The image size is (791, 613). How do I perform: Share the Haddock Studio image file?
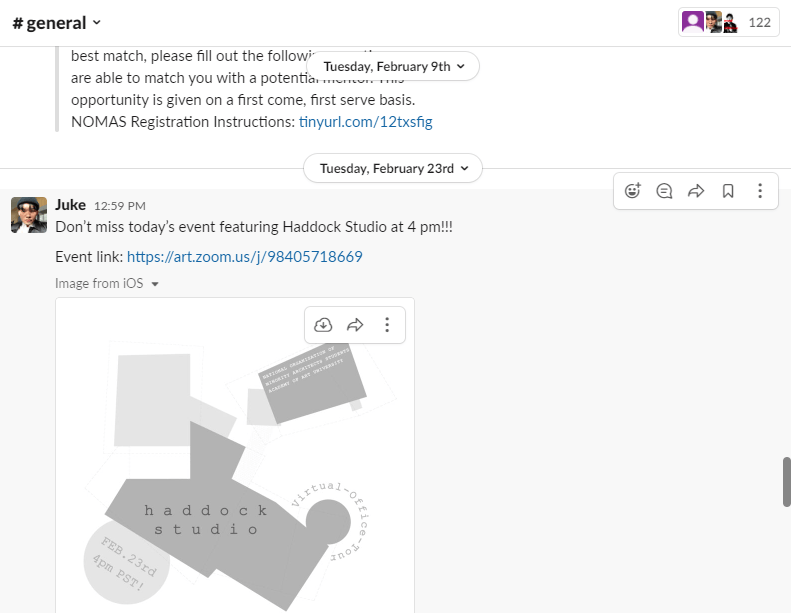click(x=355, y=325)
